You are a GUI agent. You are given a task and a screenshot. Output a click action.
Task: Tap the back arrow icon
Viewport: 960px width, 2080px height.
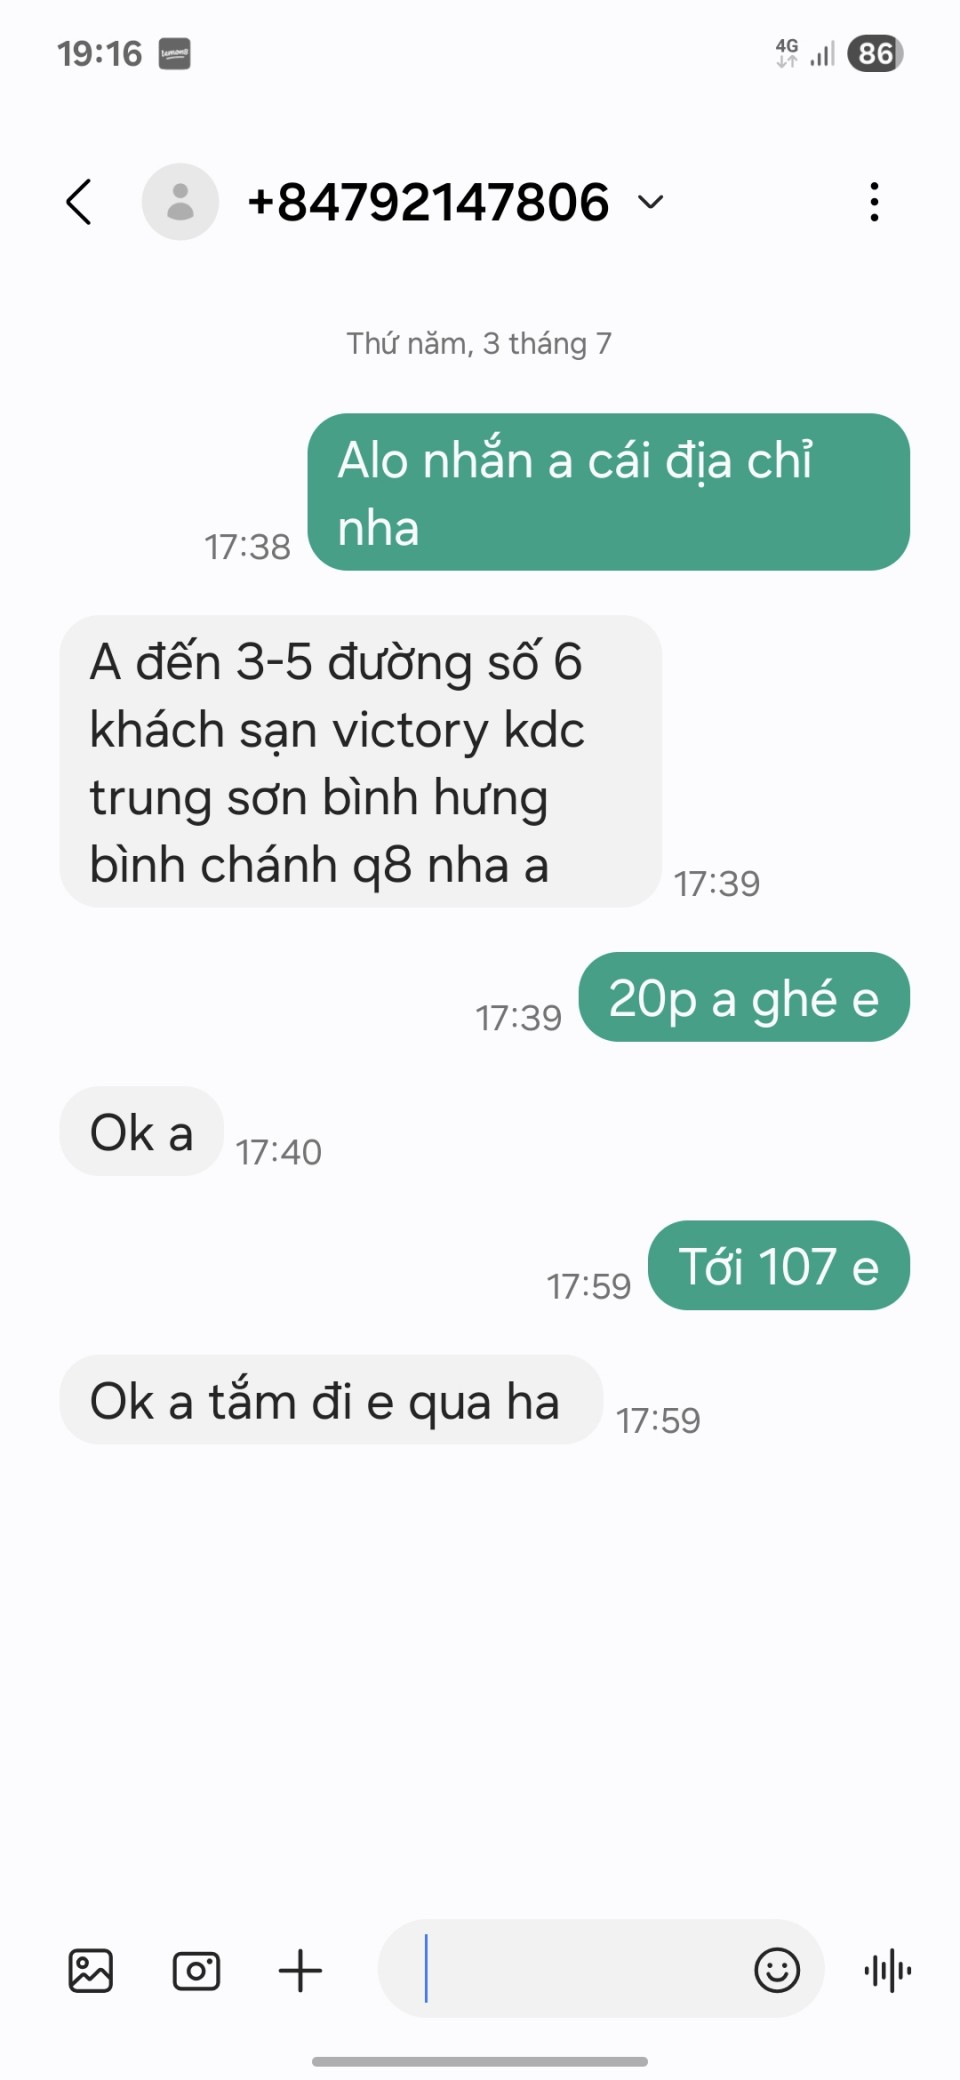tap(79, 202)
